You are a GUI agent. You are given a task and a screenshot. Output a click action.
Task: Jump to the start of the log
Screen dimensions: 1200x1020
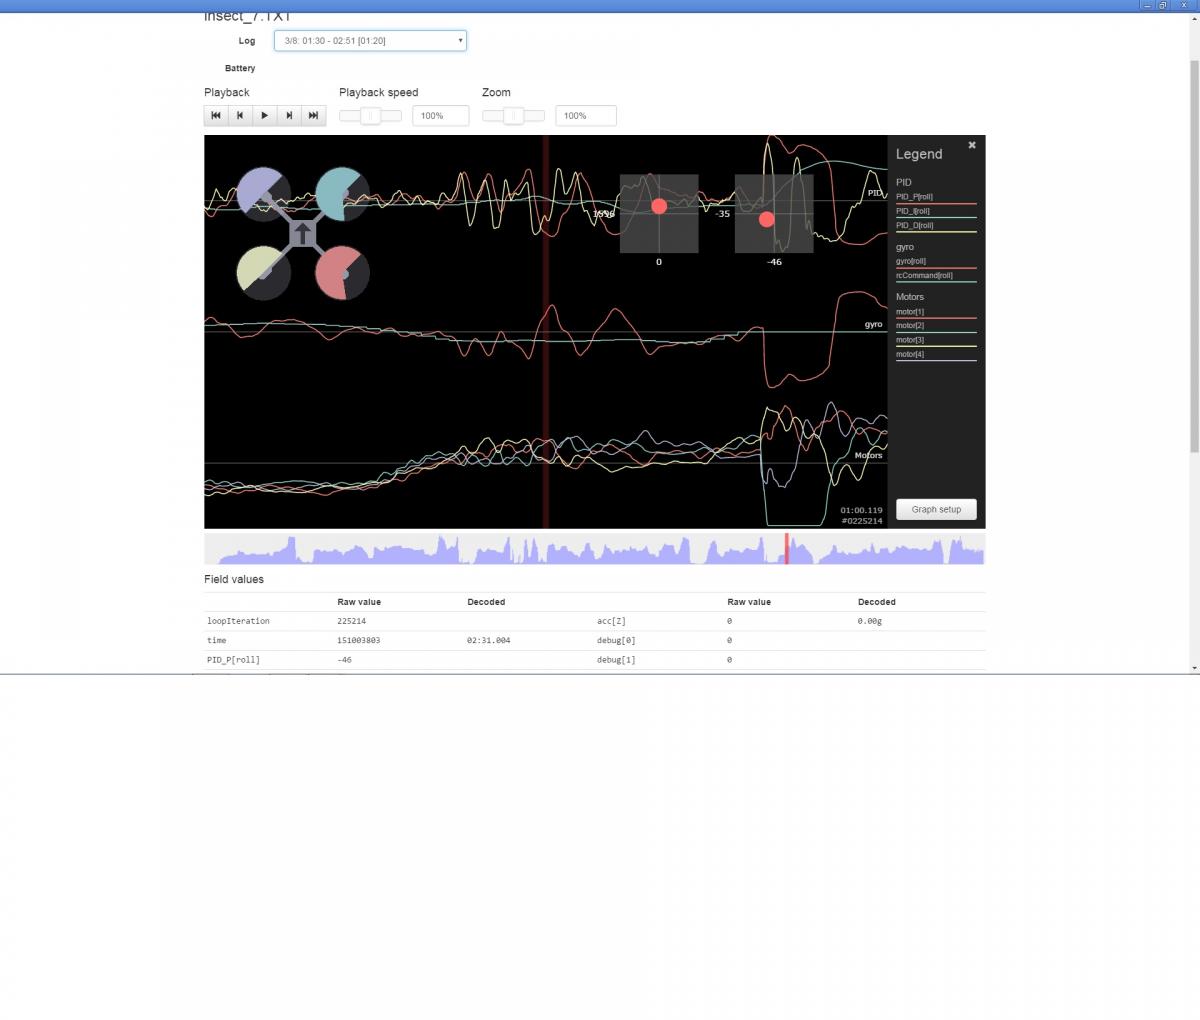pyautogui.click(x=216, y=115)
